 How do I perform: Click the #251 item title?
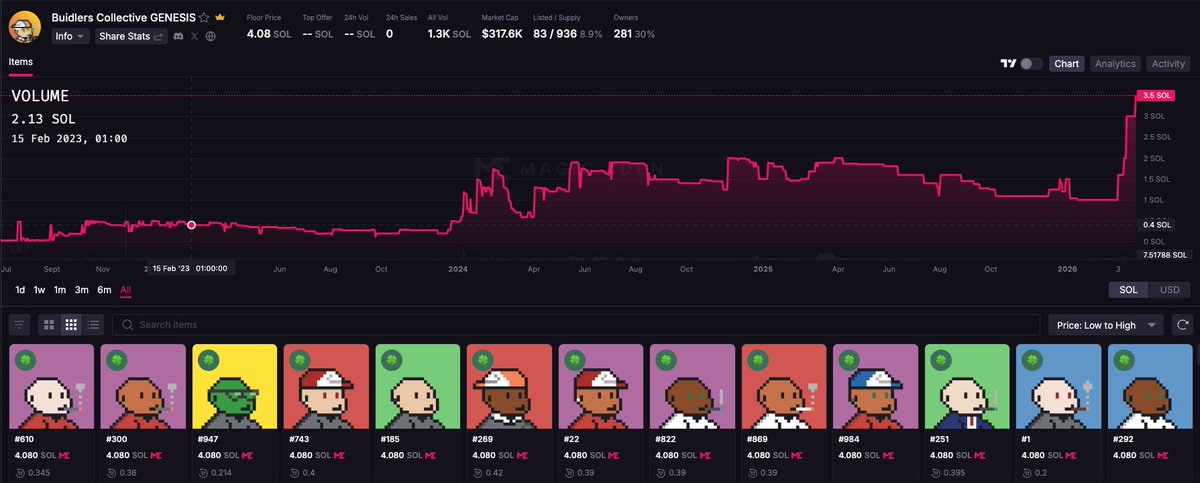point(941,438)
